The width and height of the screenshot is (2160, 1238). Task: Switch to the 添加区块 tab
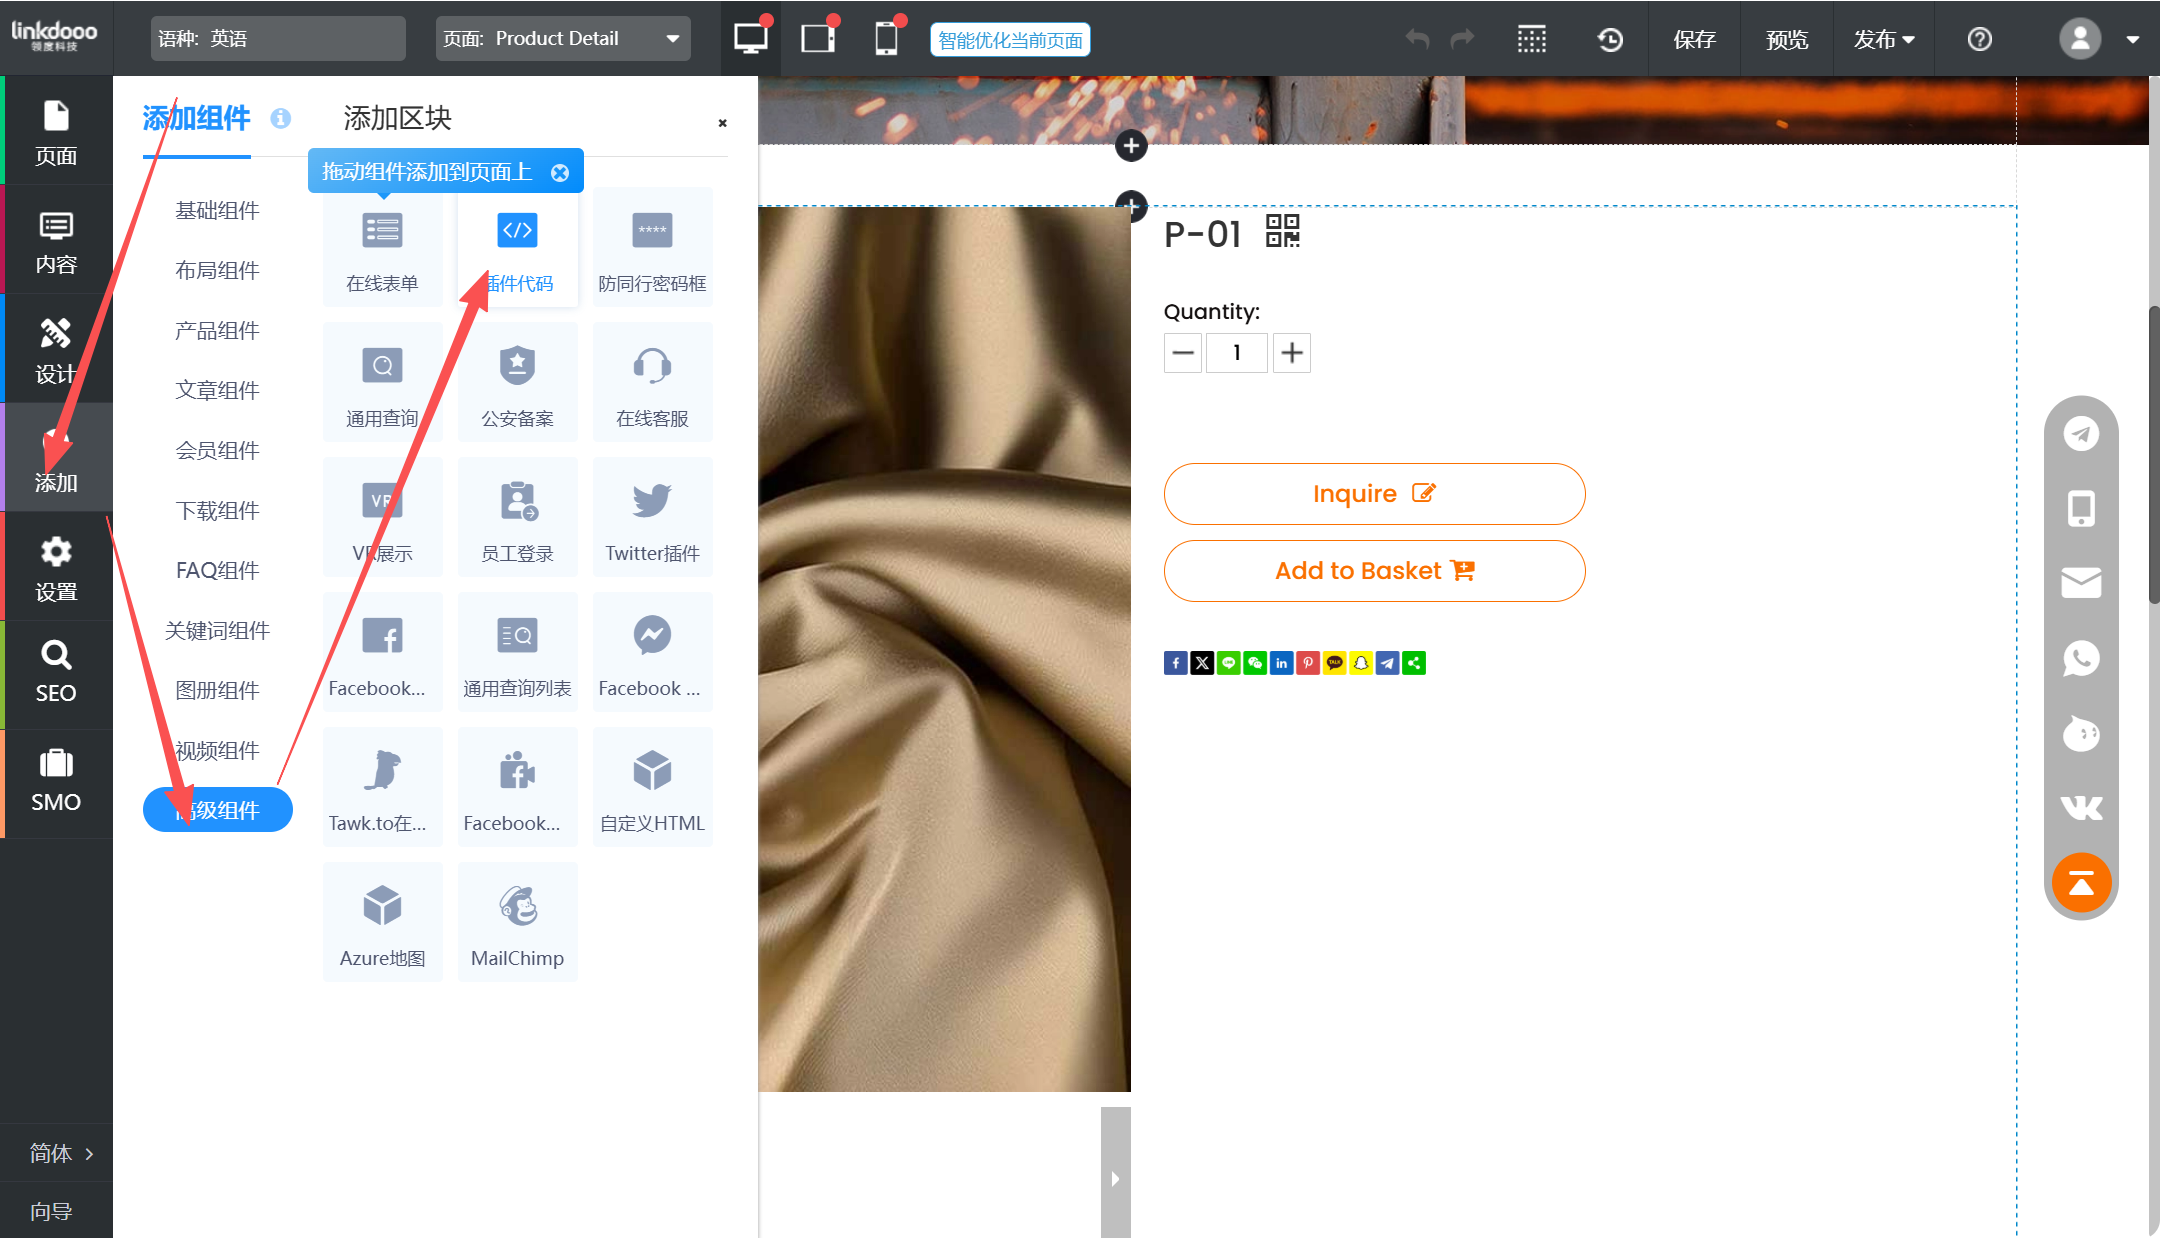pyautogui.click(x=397, y=118)
